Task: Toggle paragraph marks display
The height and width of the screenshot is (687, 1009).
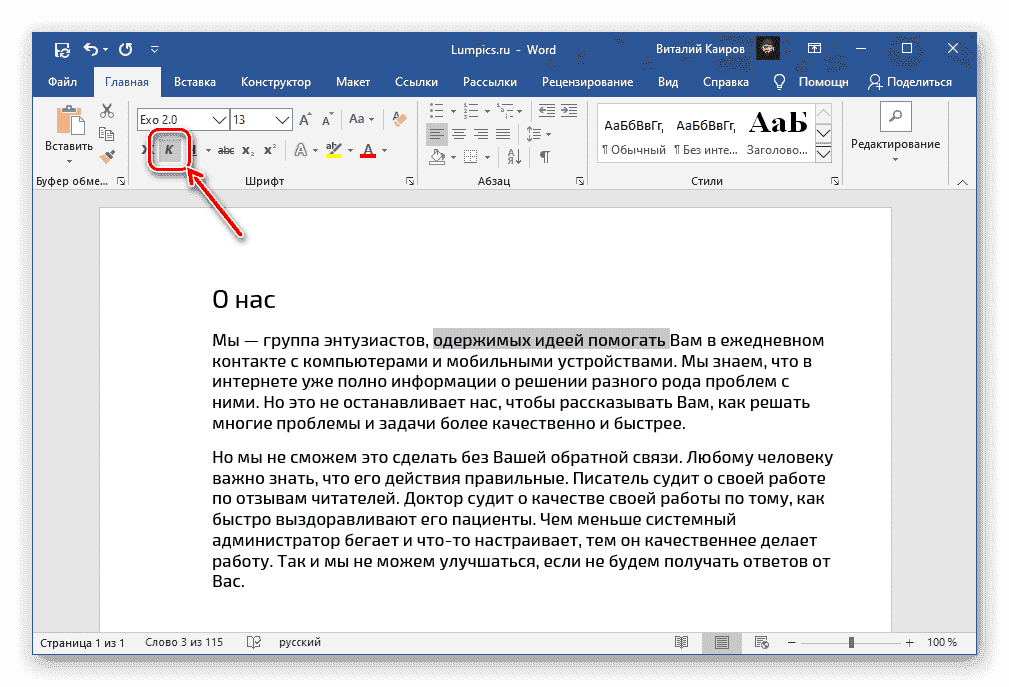Action: (547, 157)
